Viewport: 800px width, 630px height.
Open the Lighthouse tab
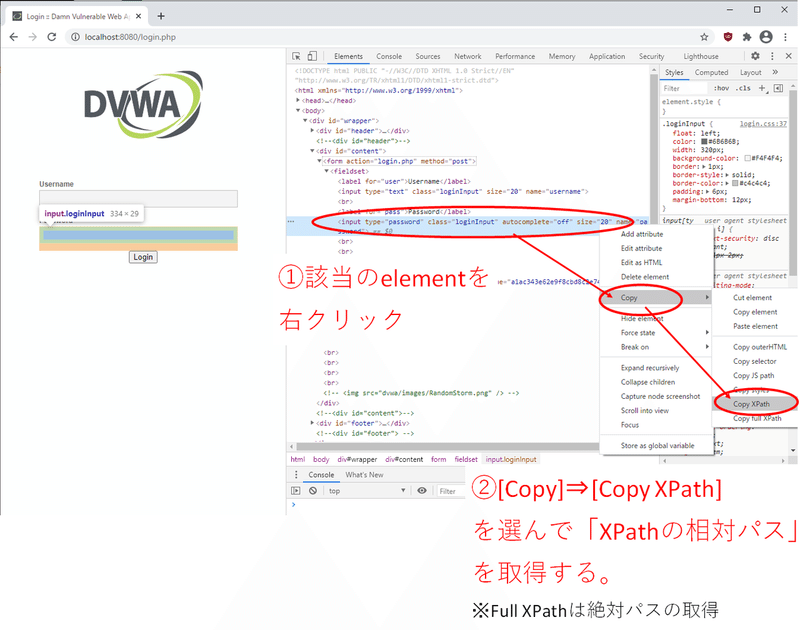tap(701, 56)
